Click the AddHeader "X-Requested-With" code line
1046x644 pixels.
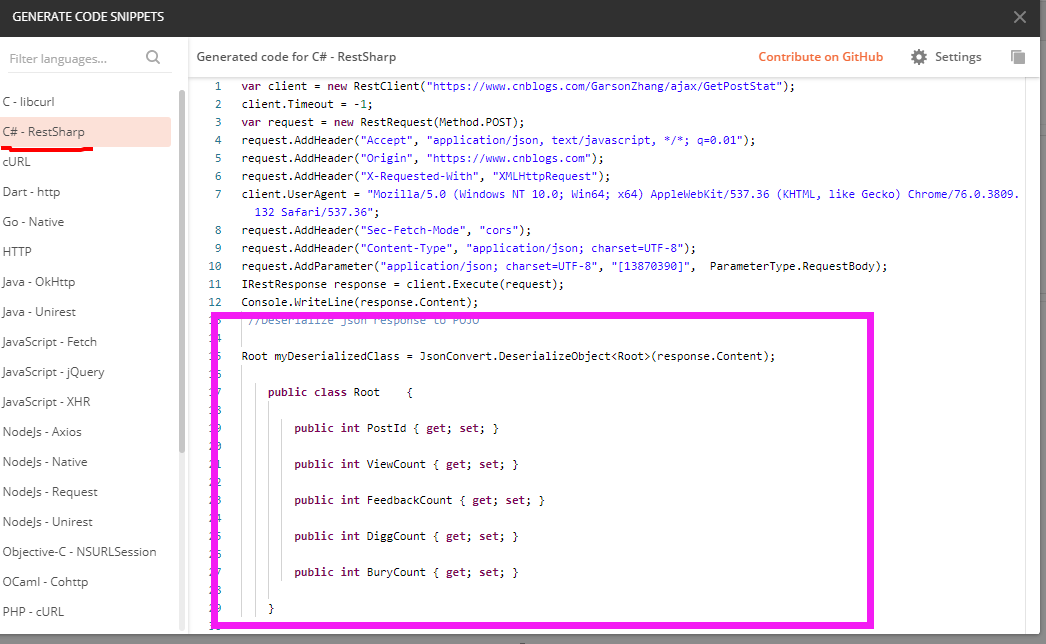426,176
